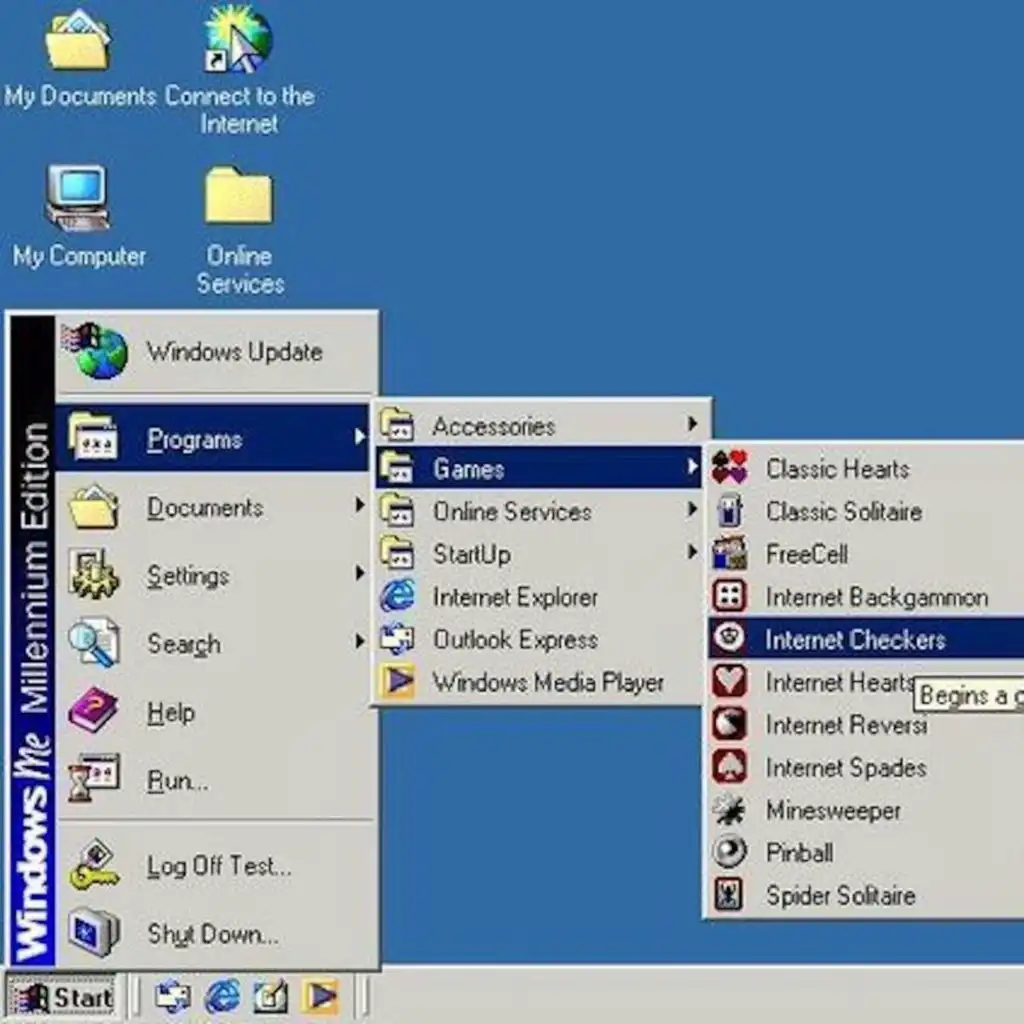Click the Minesweeper mine icon
Viewport: 1024px width, 1024px height.
(729, 810)
